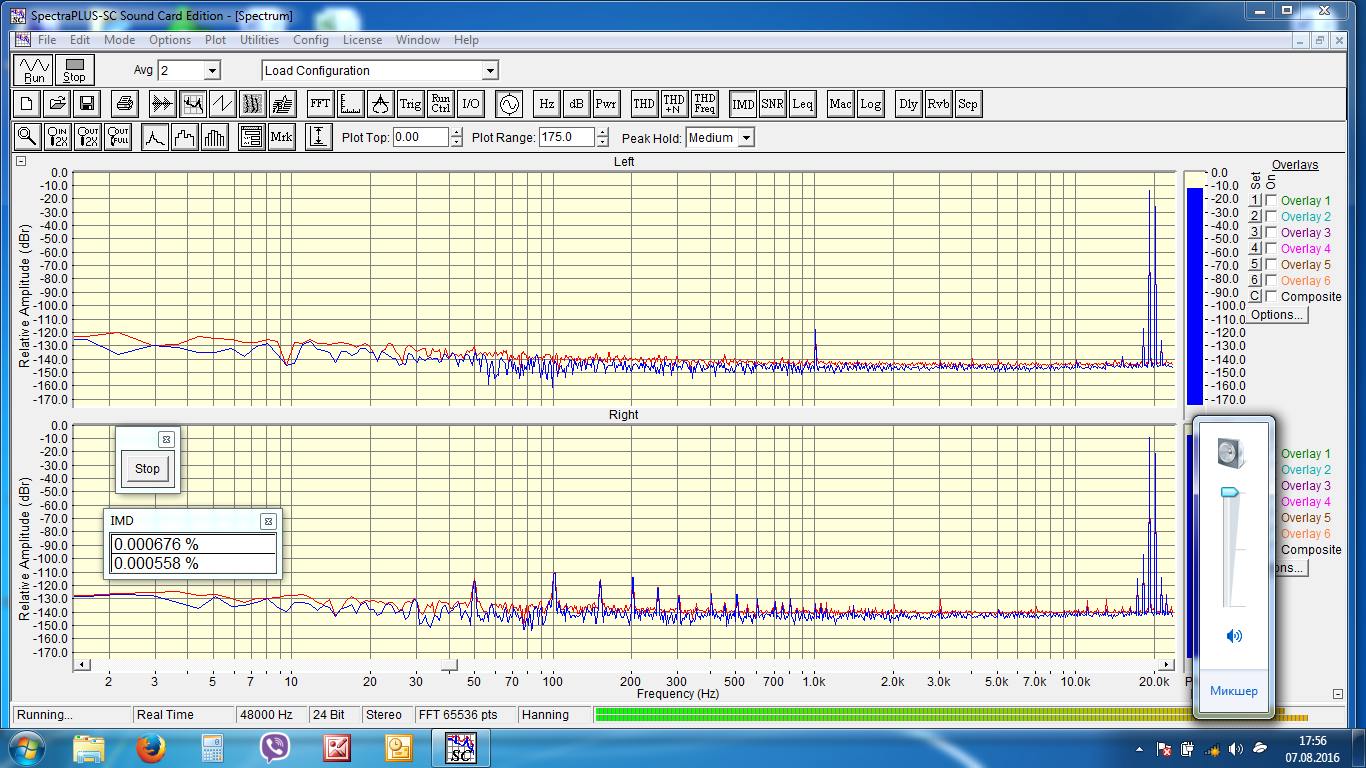Click the speaker volume slider handle
Screen dimensions: 1366x768
click(1230, 492)
